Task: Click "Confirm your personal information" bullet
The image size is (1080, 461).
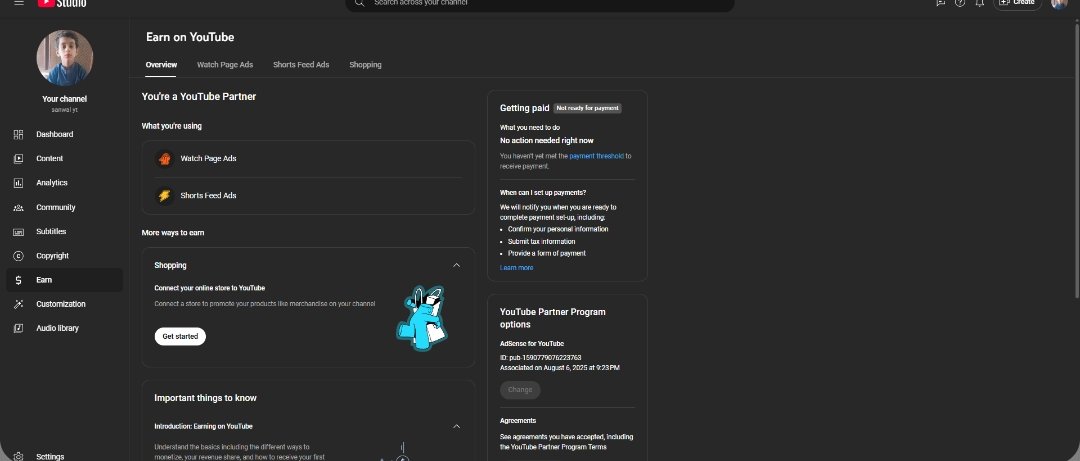Action: point(558,229)
